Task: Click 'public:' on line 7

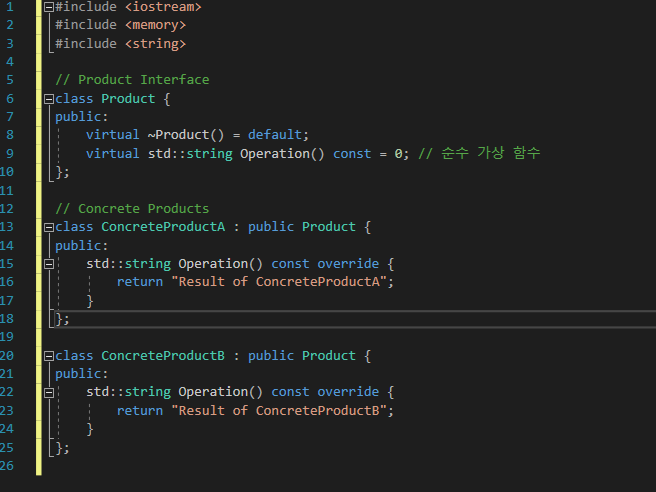Action: click(82, 117)
